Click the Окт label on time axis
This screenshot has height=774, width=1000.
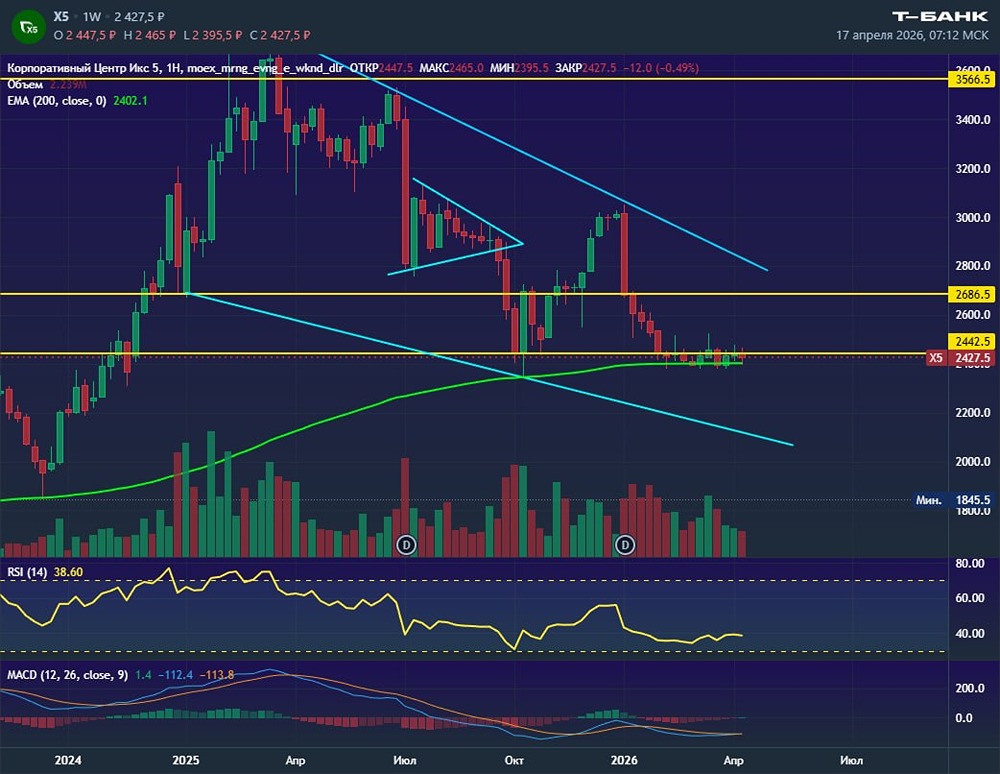coord(514,760)
